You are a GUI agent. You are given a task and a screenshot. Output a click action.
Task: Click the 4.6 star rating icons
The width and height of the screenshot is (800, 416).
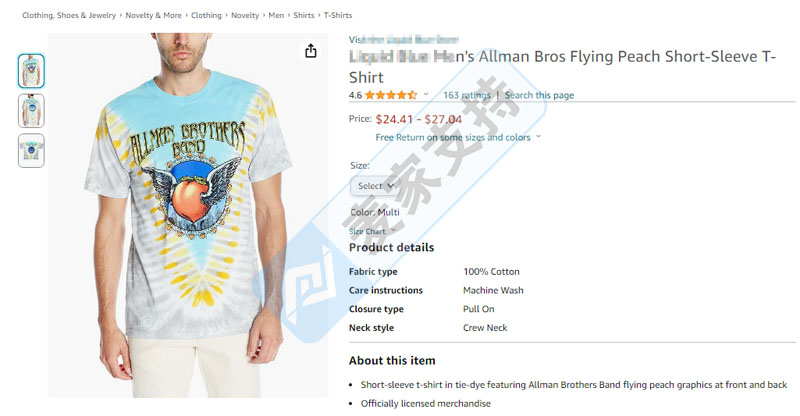point(391,95)
